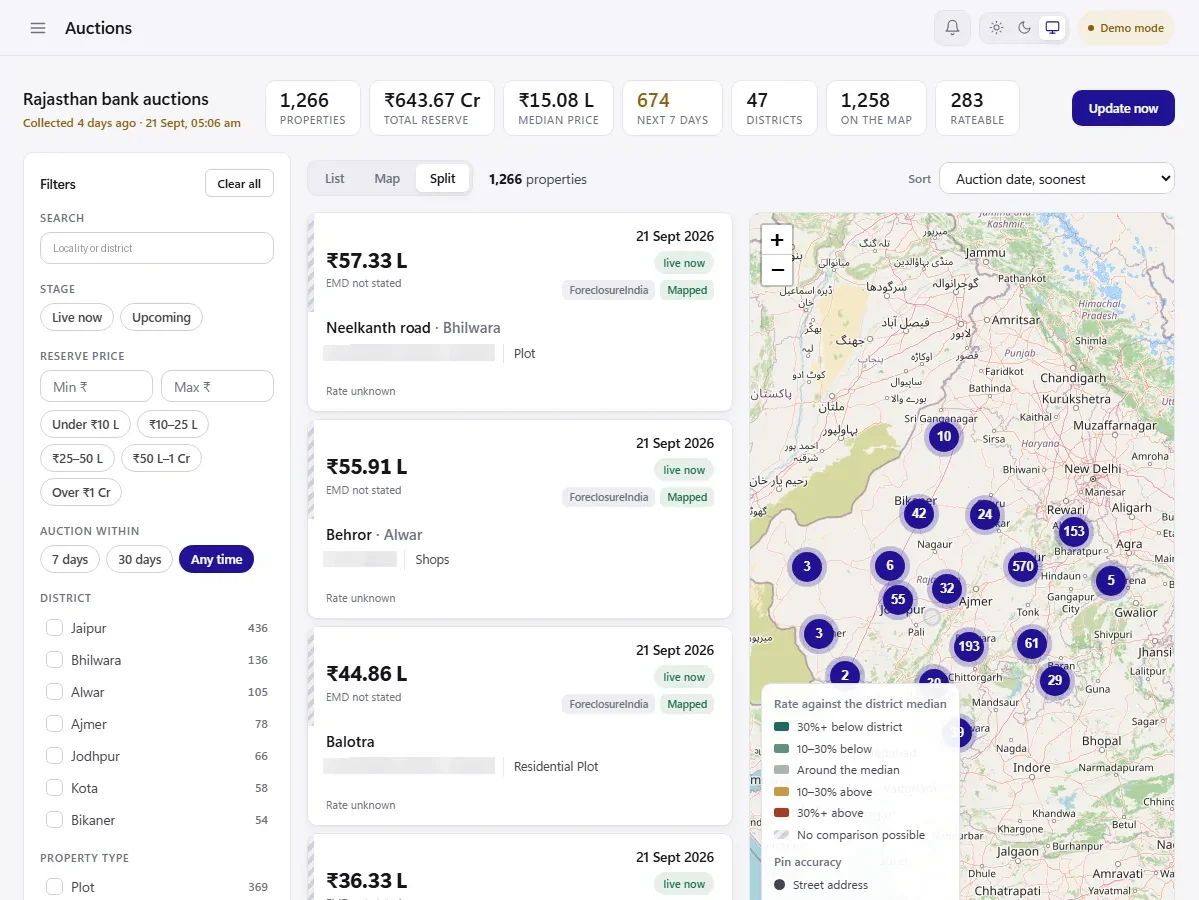Switch to light theme sun icon

(996, 28)
